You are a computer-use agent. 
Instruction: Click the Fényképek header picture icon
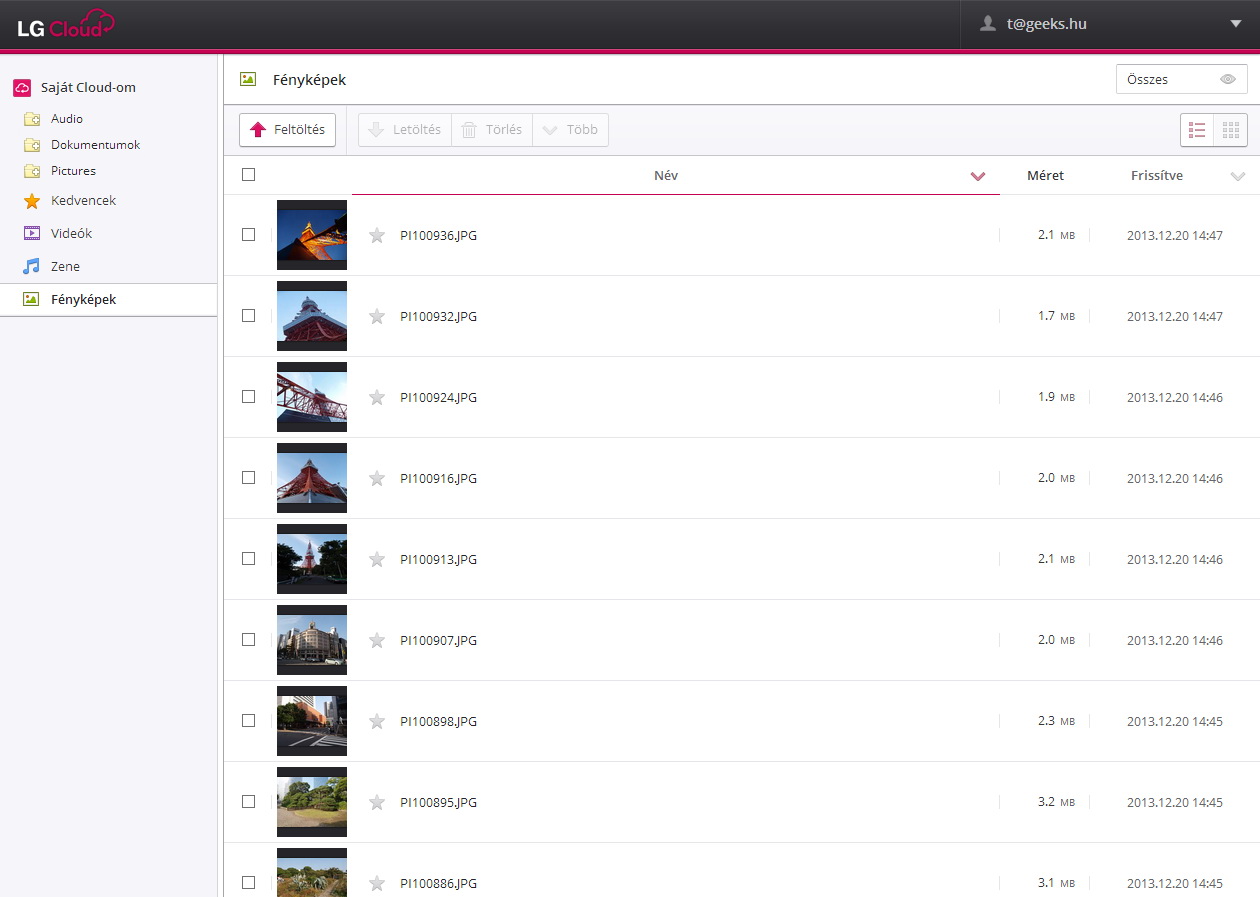coord(248,79)
